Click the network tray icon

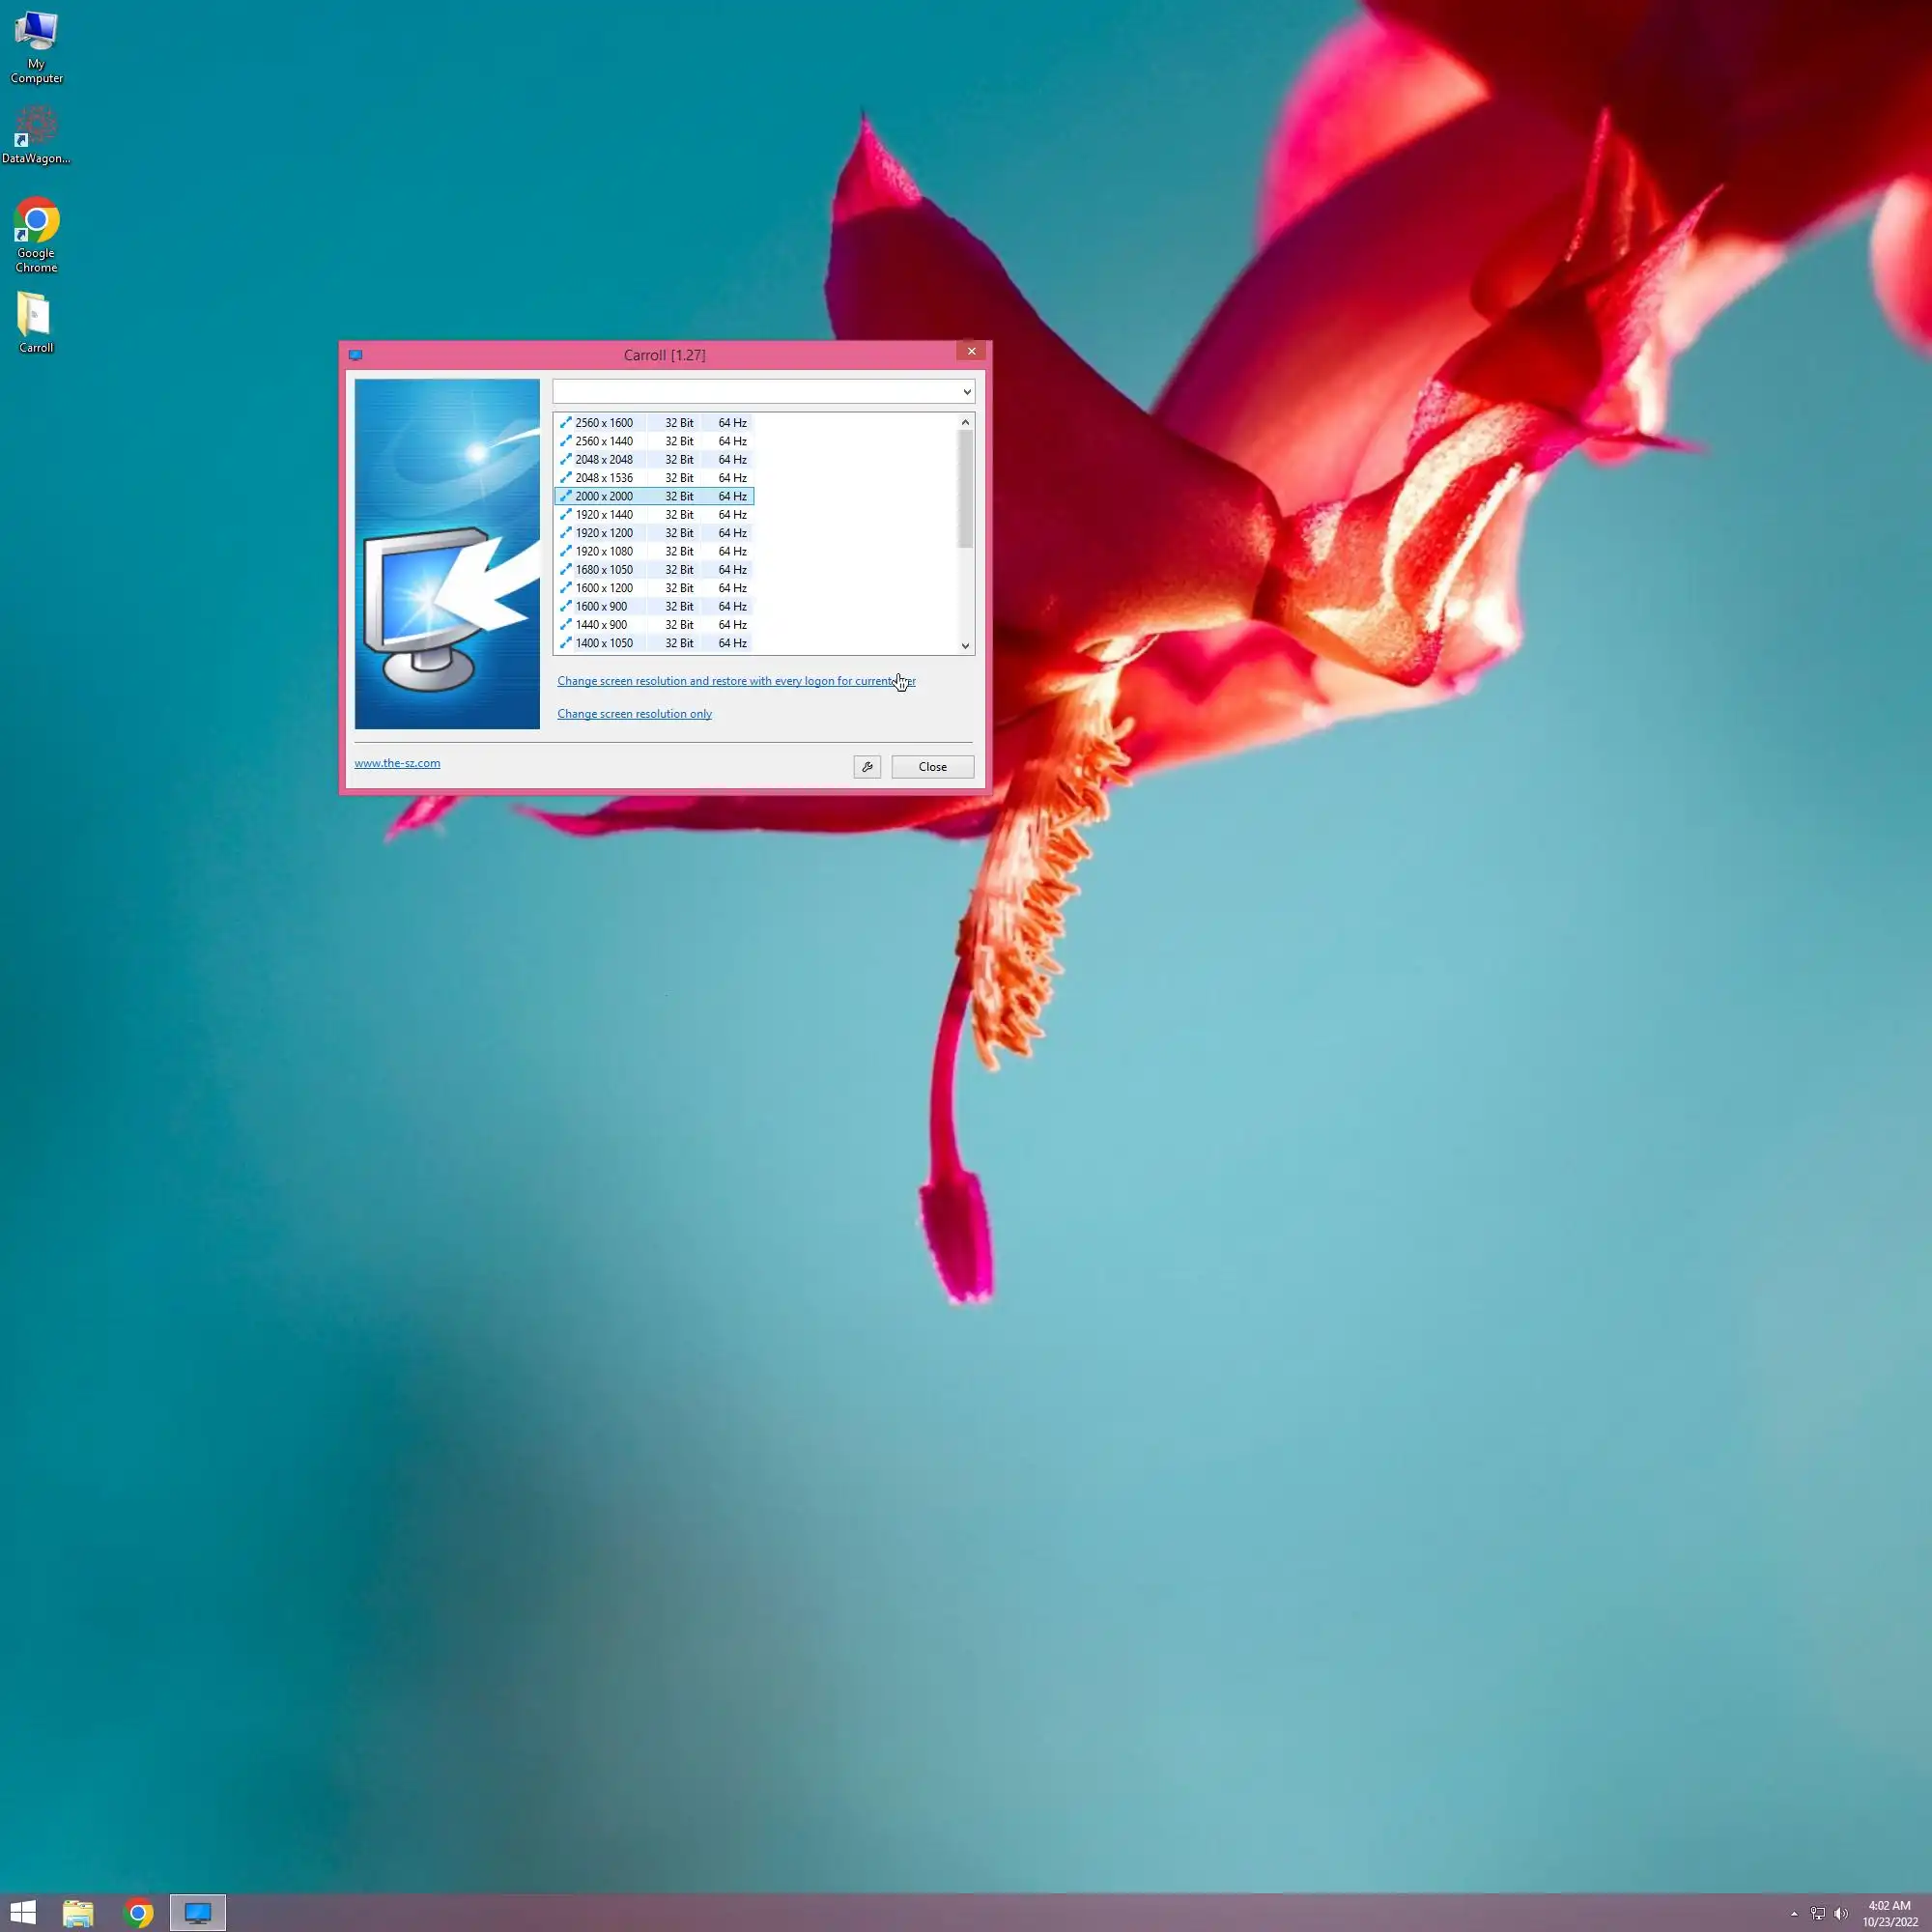coord(1817,1914)
